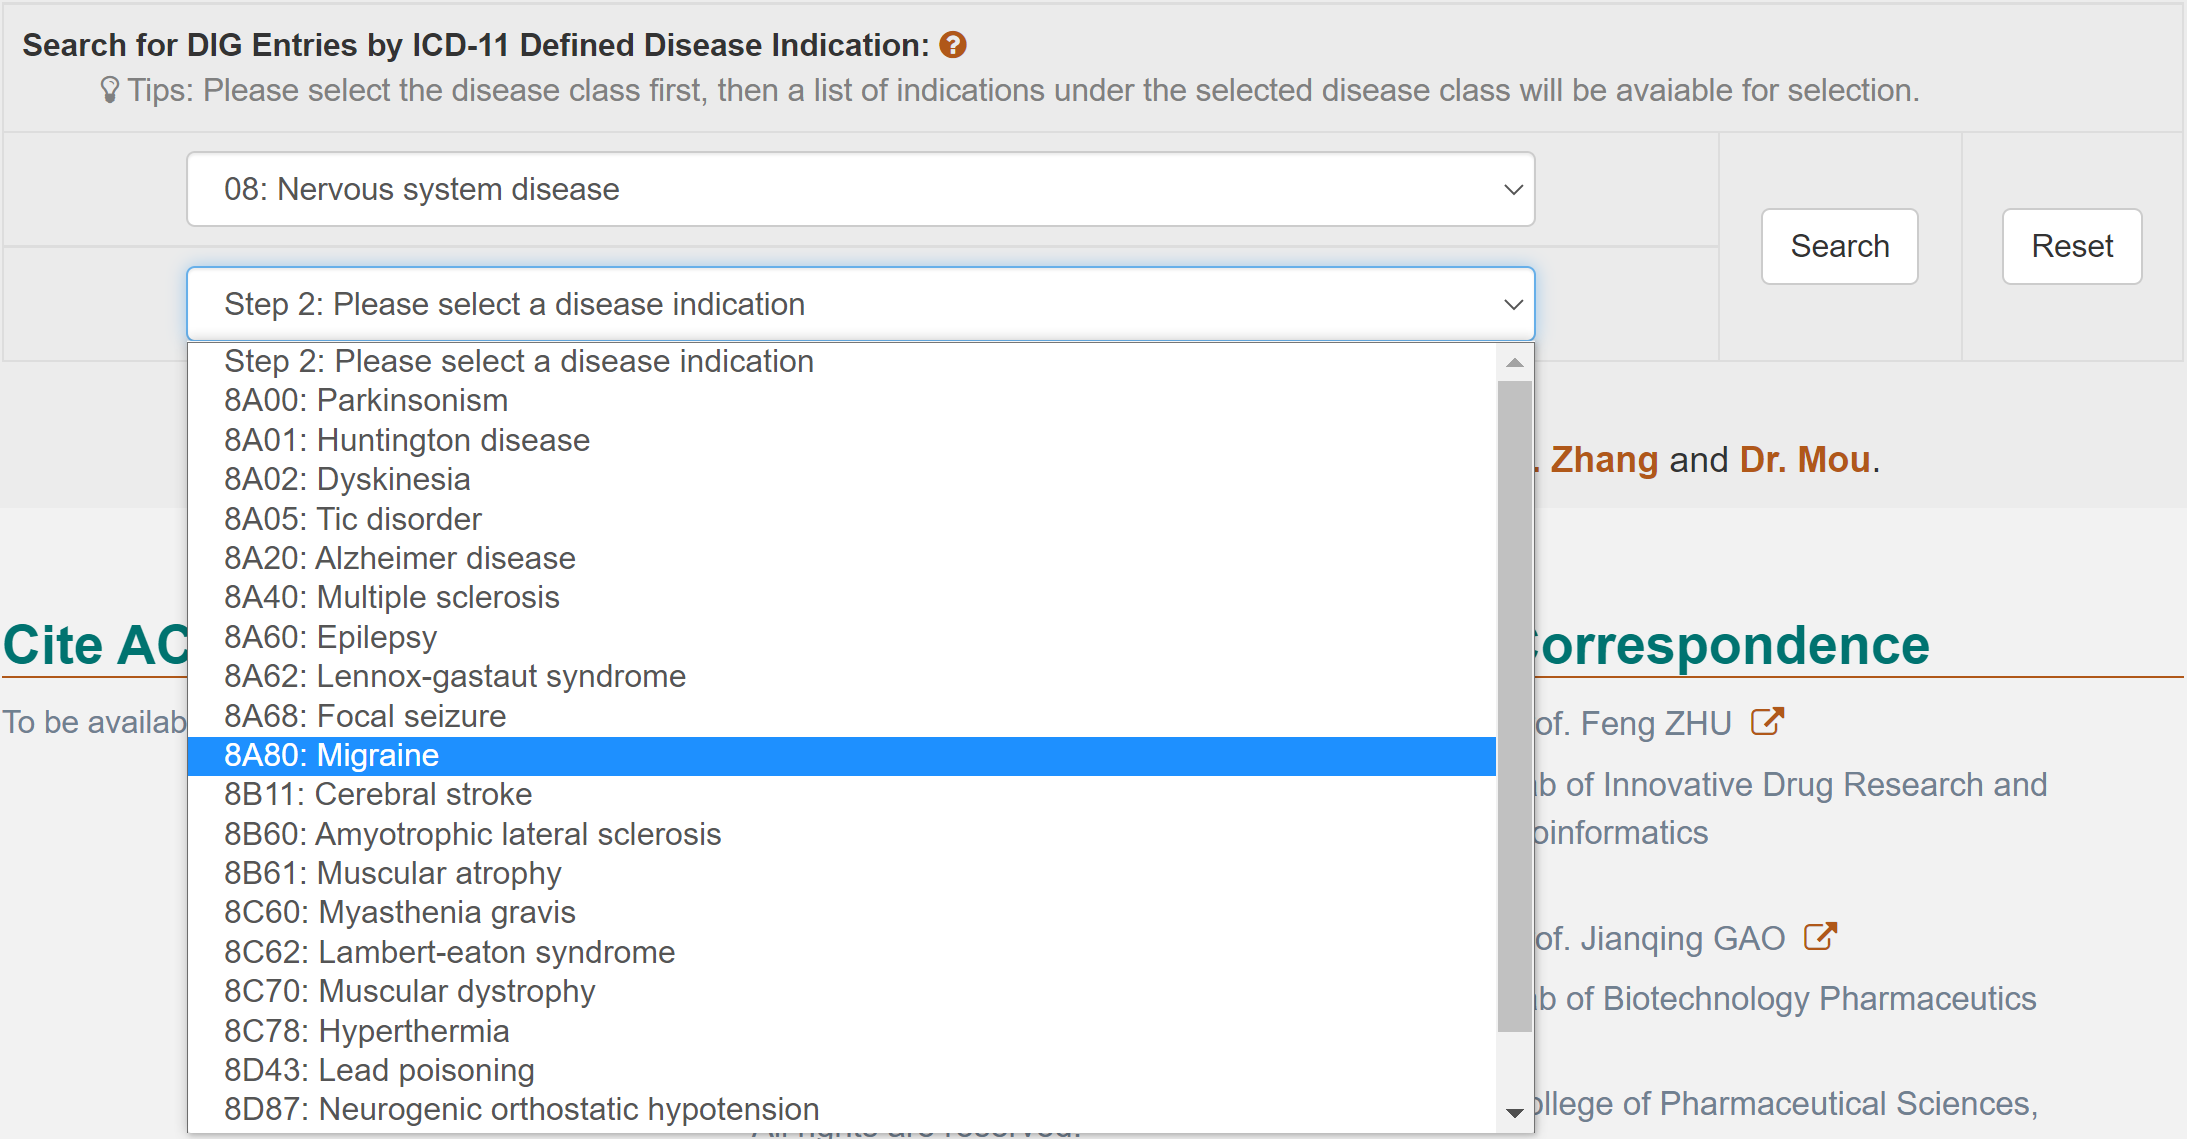Image resolution: width=2187 pixels, height=1139 pixels.
Task: Click the orange help question mark icon
Action: 952,45
